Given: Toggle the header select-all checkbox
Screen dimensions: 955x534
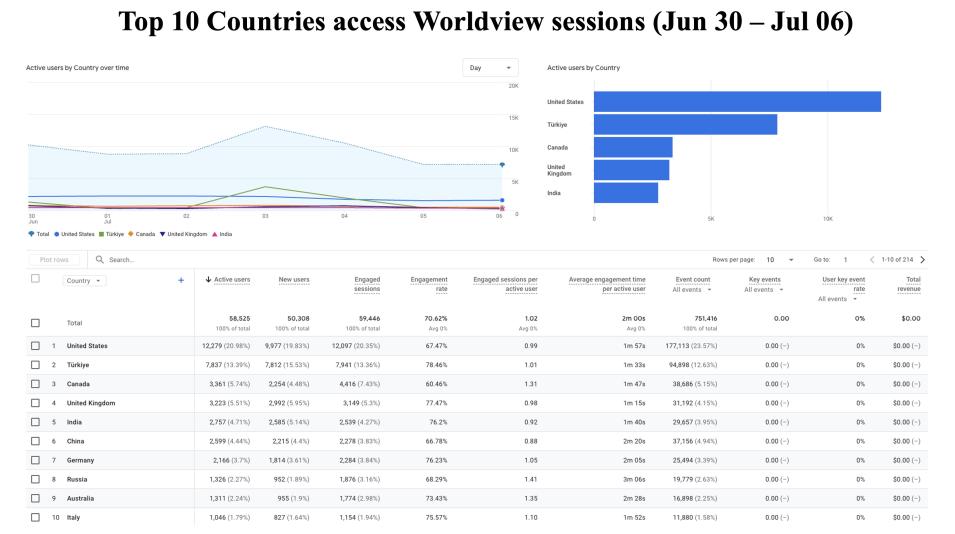Looking at the screenshot, I should (x=35, y=278).
